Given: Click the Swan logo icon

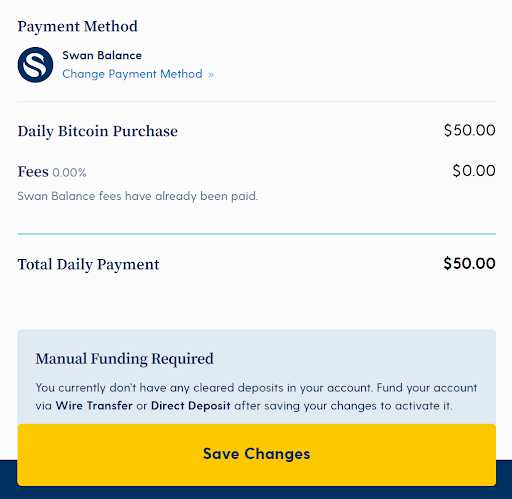Looking at the screenshot, I should click(35, 65).
